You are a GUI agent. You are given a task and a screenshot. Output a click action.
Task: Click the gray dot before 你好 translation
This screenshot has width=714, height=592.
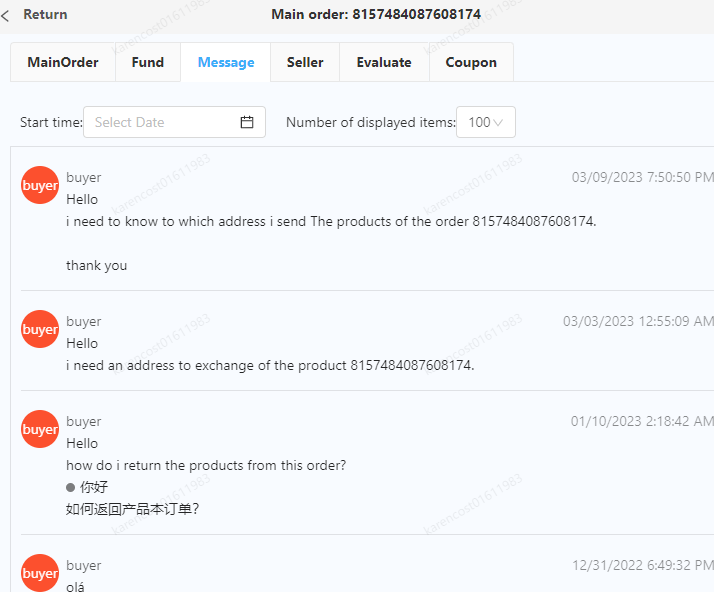[x=71, y=487]
